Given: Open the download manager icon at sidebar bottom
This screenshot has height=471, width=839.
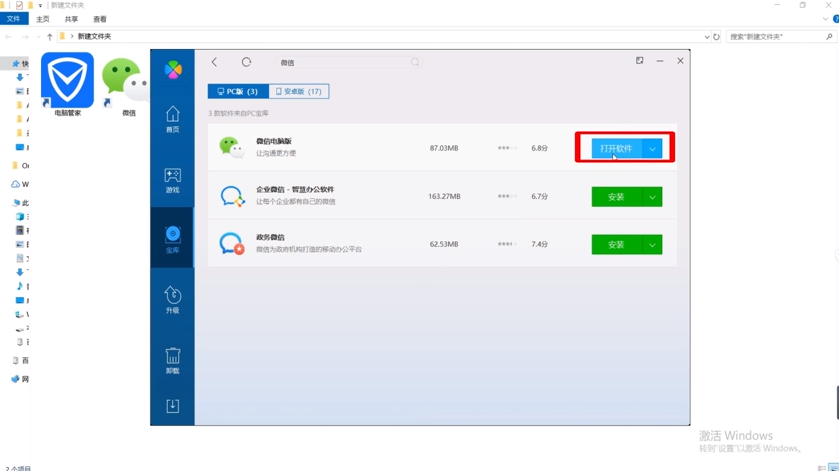Looking at the screenshot, I should [172, 406].
